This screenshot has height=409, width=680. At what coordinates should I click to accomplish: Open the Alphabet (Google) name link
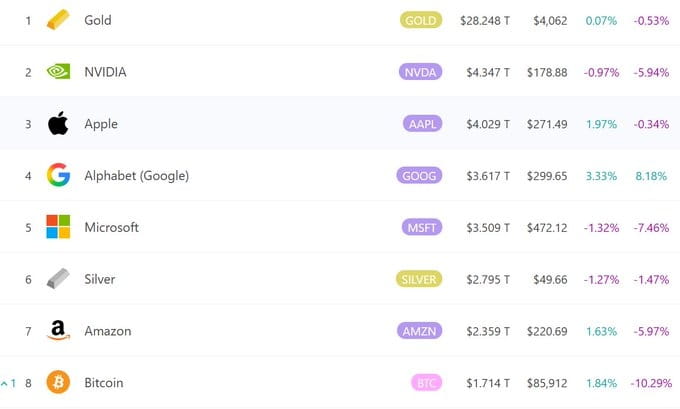tap(136, 176)
